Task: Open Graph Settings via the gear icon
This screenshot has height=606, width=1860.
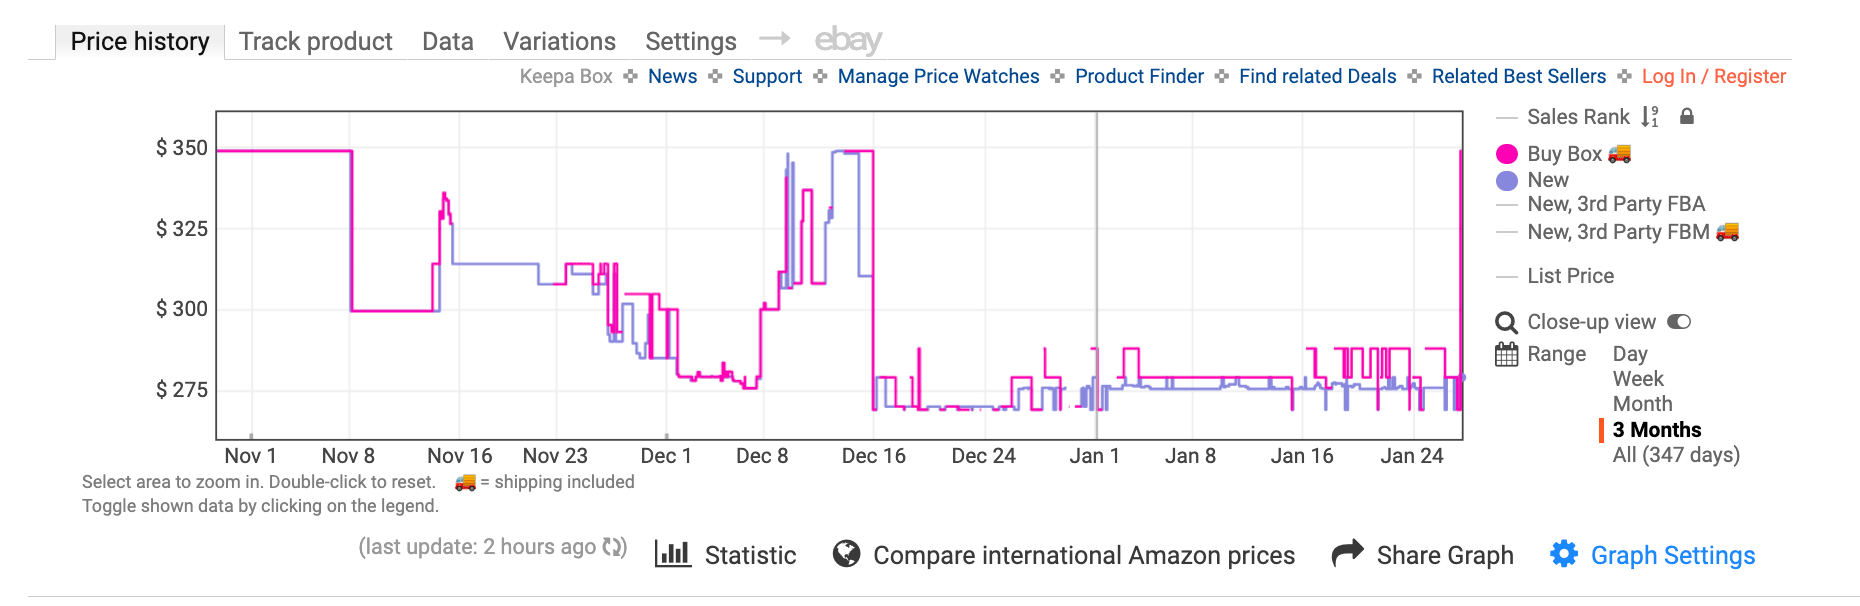Action: tap(1565, 555)
